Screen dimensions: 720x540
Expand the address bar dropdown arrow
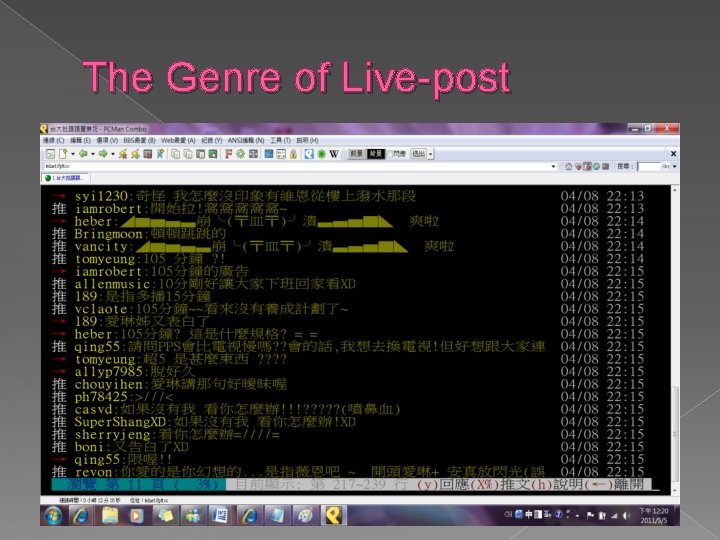point(553,166)
